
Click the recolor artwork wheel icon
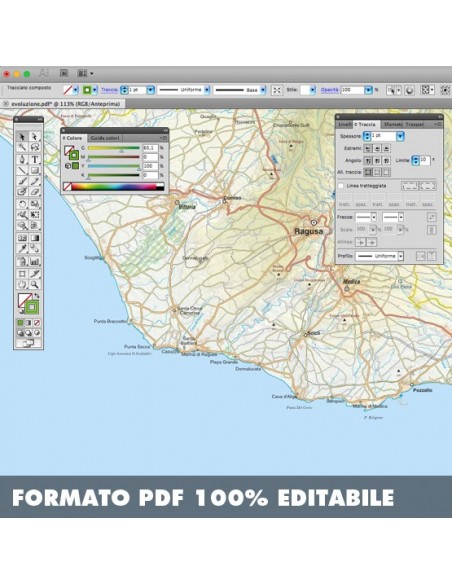pyautogui.click(x=410, y=90)
